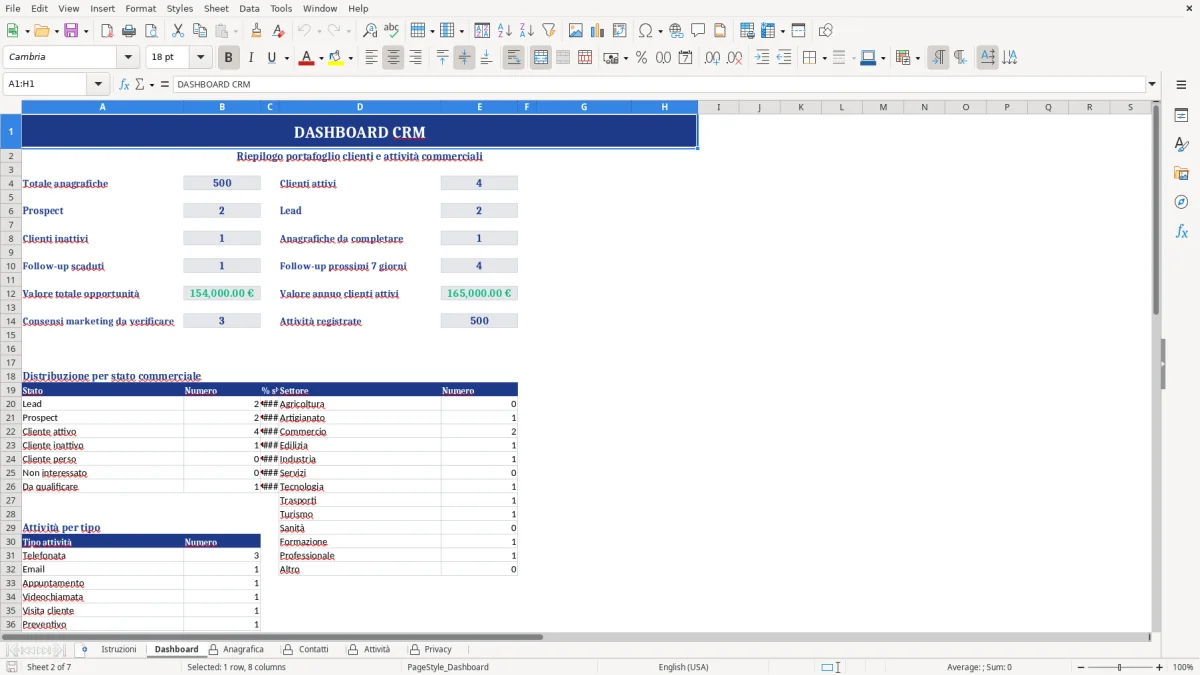Toggle Center Vertically alignment
1200x675 pixels.
tap(464, 58)
